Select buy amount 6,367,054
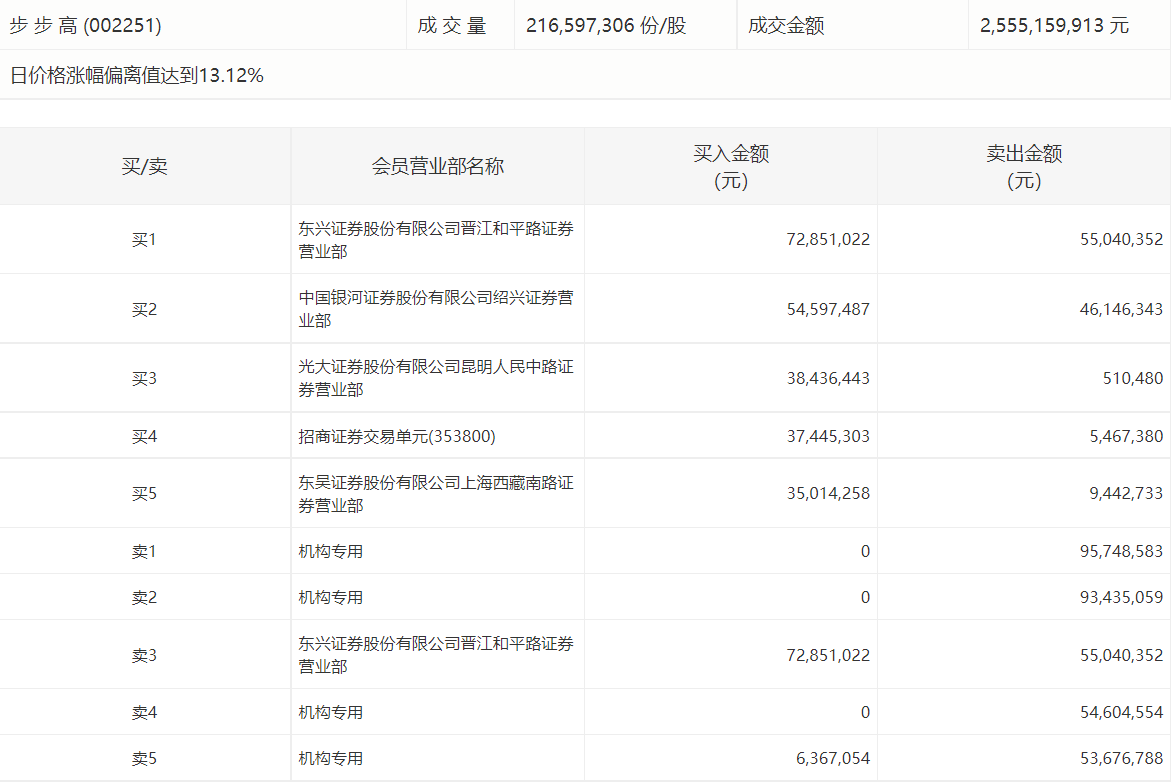The image size is (1171, 784). 833,759
